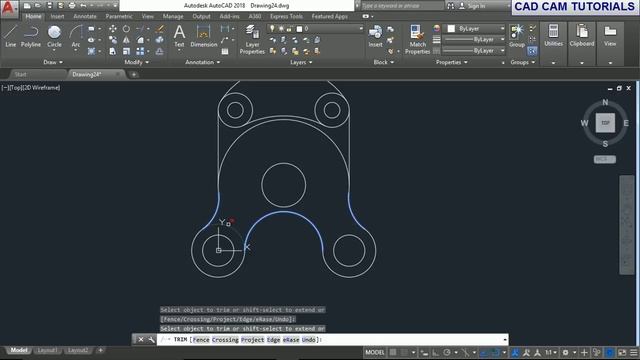The image size is (640, 360).
Task: Click the Plot printer icon in quick access toolbar
Action: coord(72,6)
